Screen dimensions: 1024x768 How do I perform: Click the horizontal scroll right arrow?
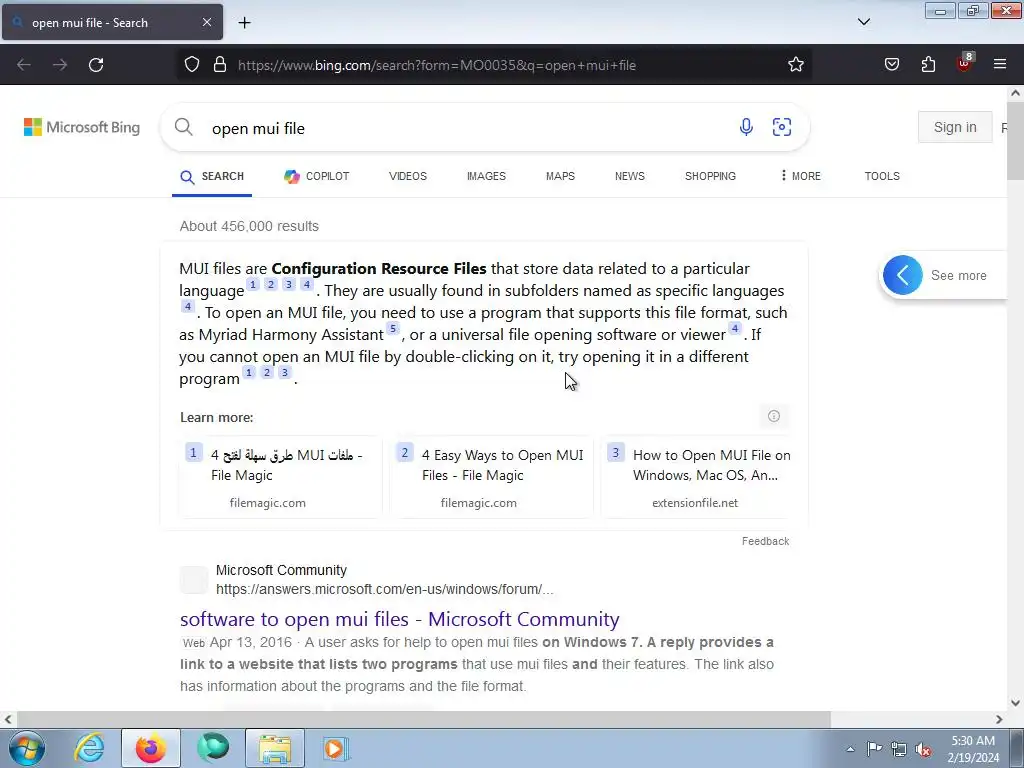point(999,719)
